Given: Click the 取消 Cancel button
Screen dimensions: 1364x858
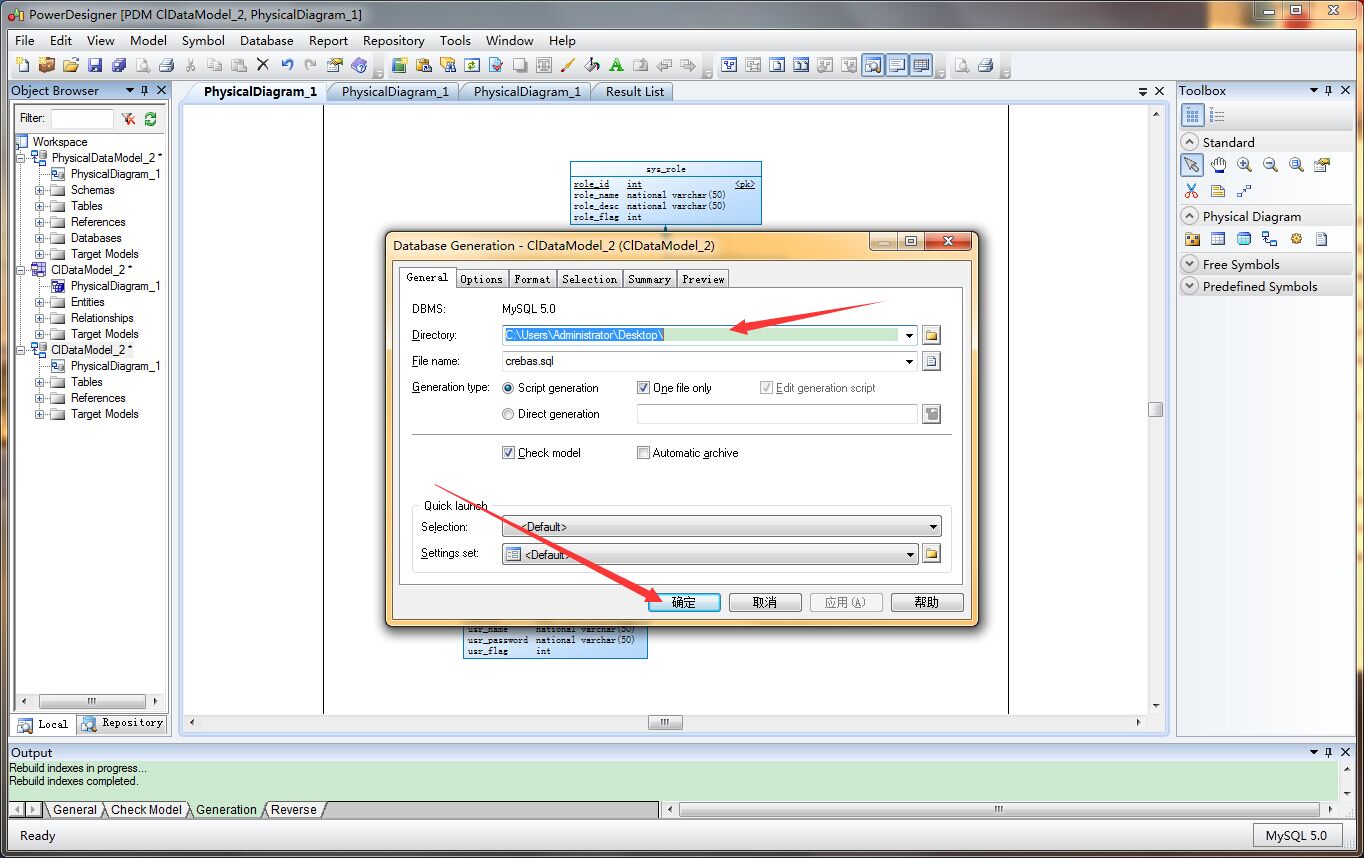Looking at the screenshot, I should click(765, 602).
